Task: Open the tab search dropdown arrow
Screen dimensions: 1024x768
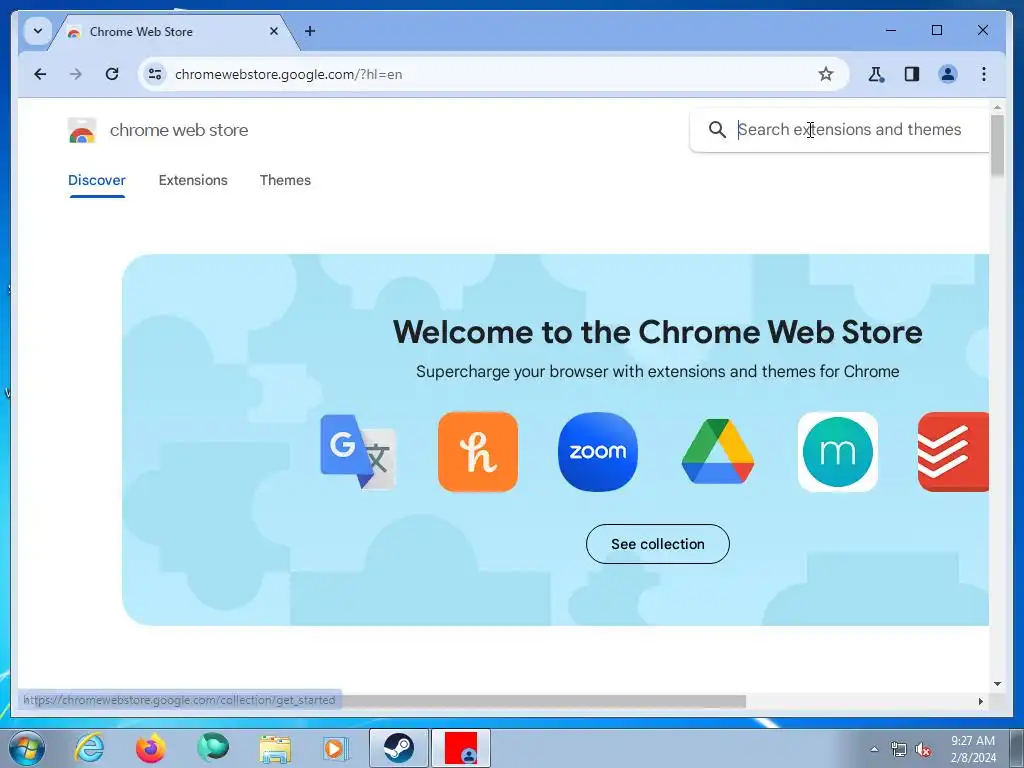Action: tap(38, 31)
